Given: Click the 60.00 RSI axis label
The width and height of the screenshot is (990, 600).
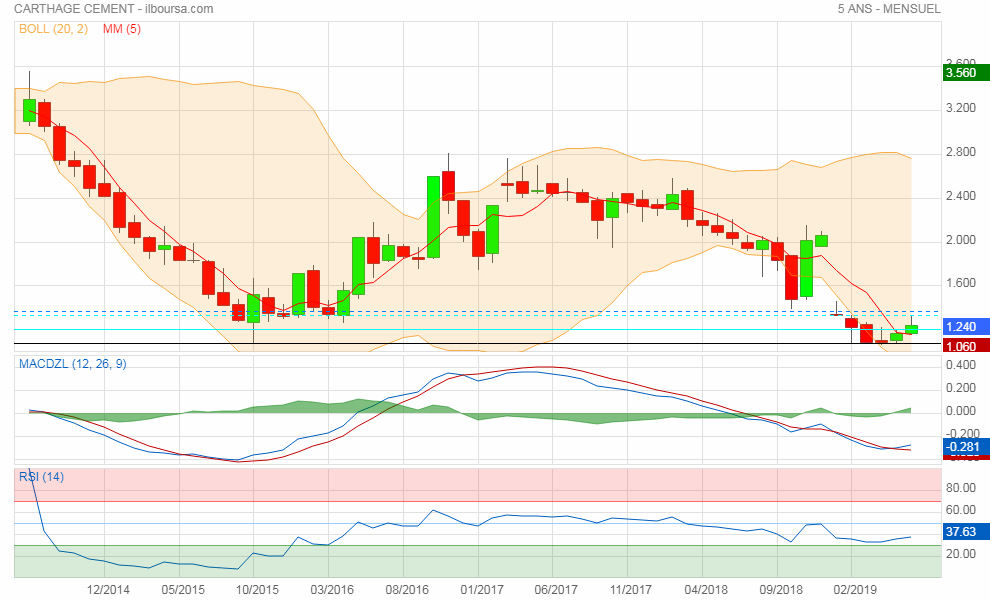Looking at the screenshot, I should [x=961, y=510].
